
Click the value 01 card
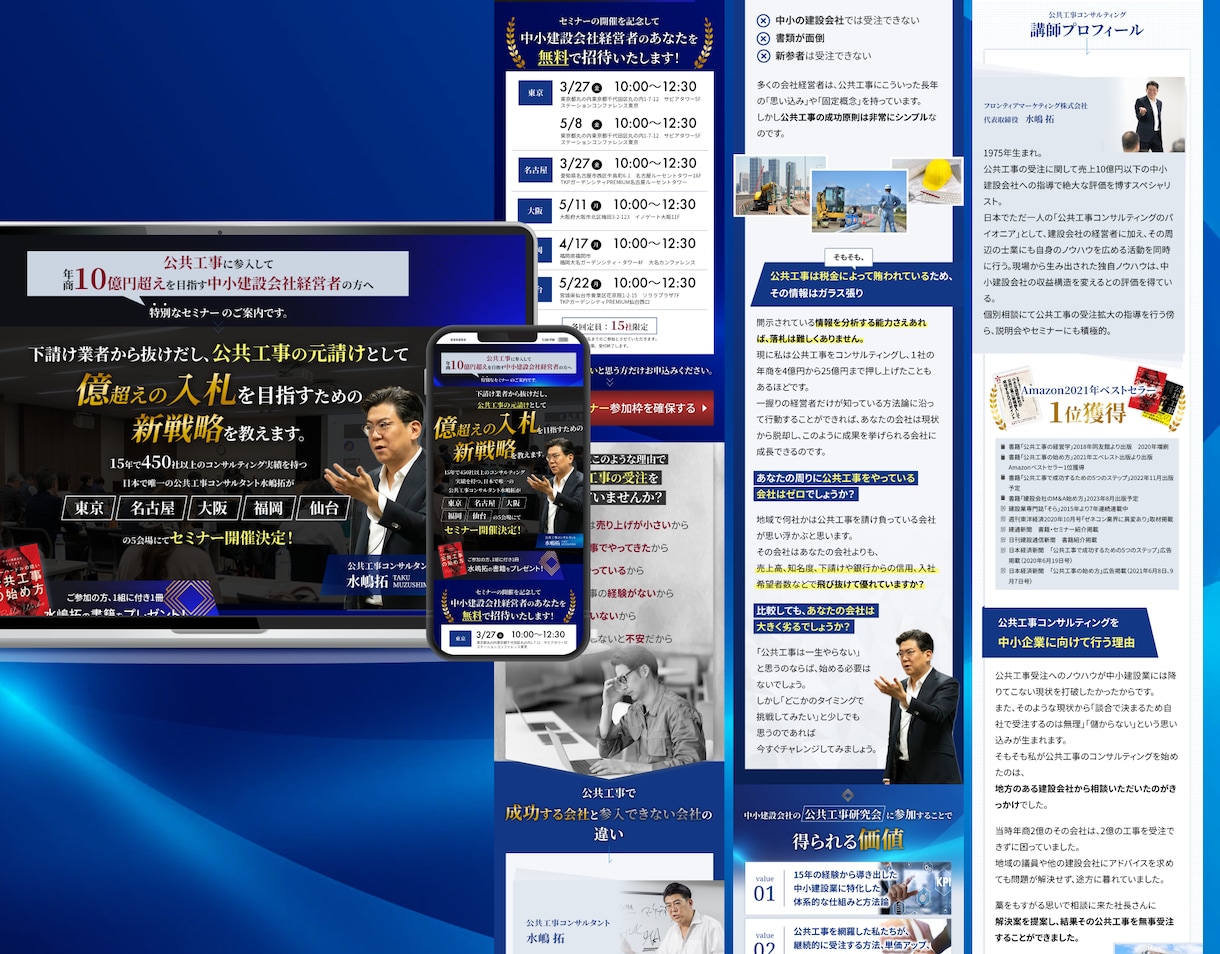(x=849, y=886)
